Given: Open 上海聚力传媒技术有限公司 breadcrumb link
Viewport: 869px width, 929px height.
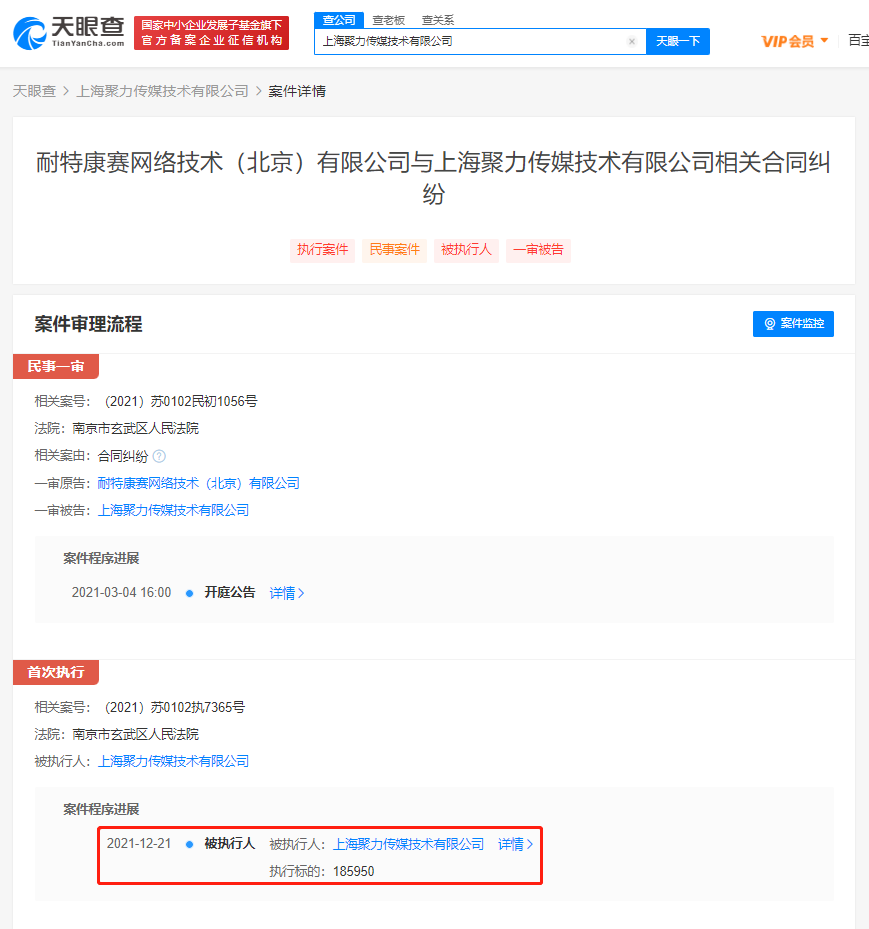Looking at the screenshot, I should pyautogui.click(x=162, y=91).
